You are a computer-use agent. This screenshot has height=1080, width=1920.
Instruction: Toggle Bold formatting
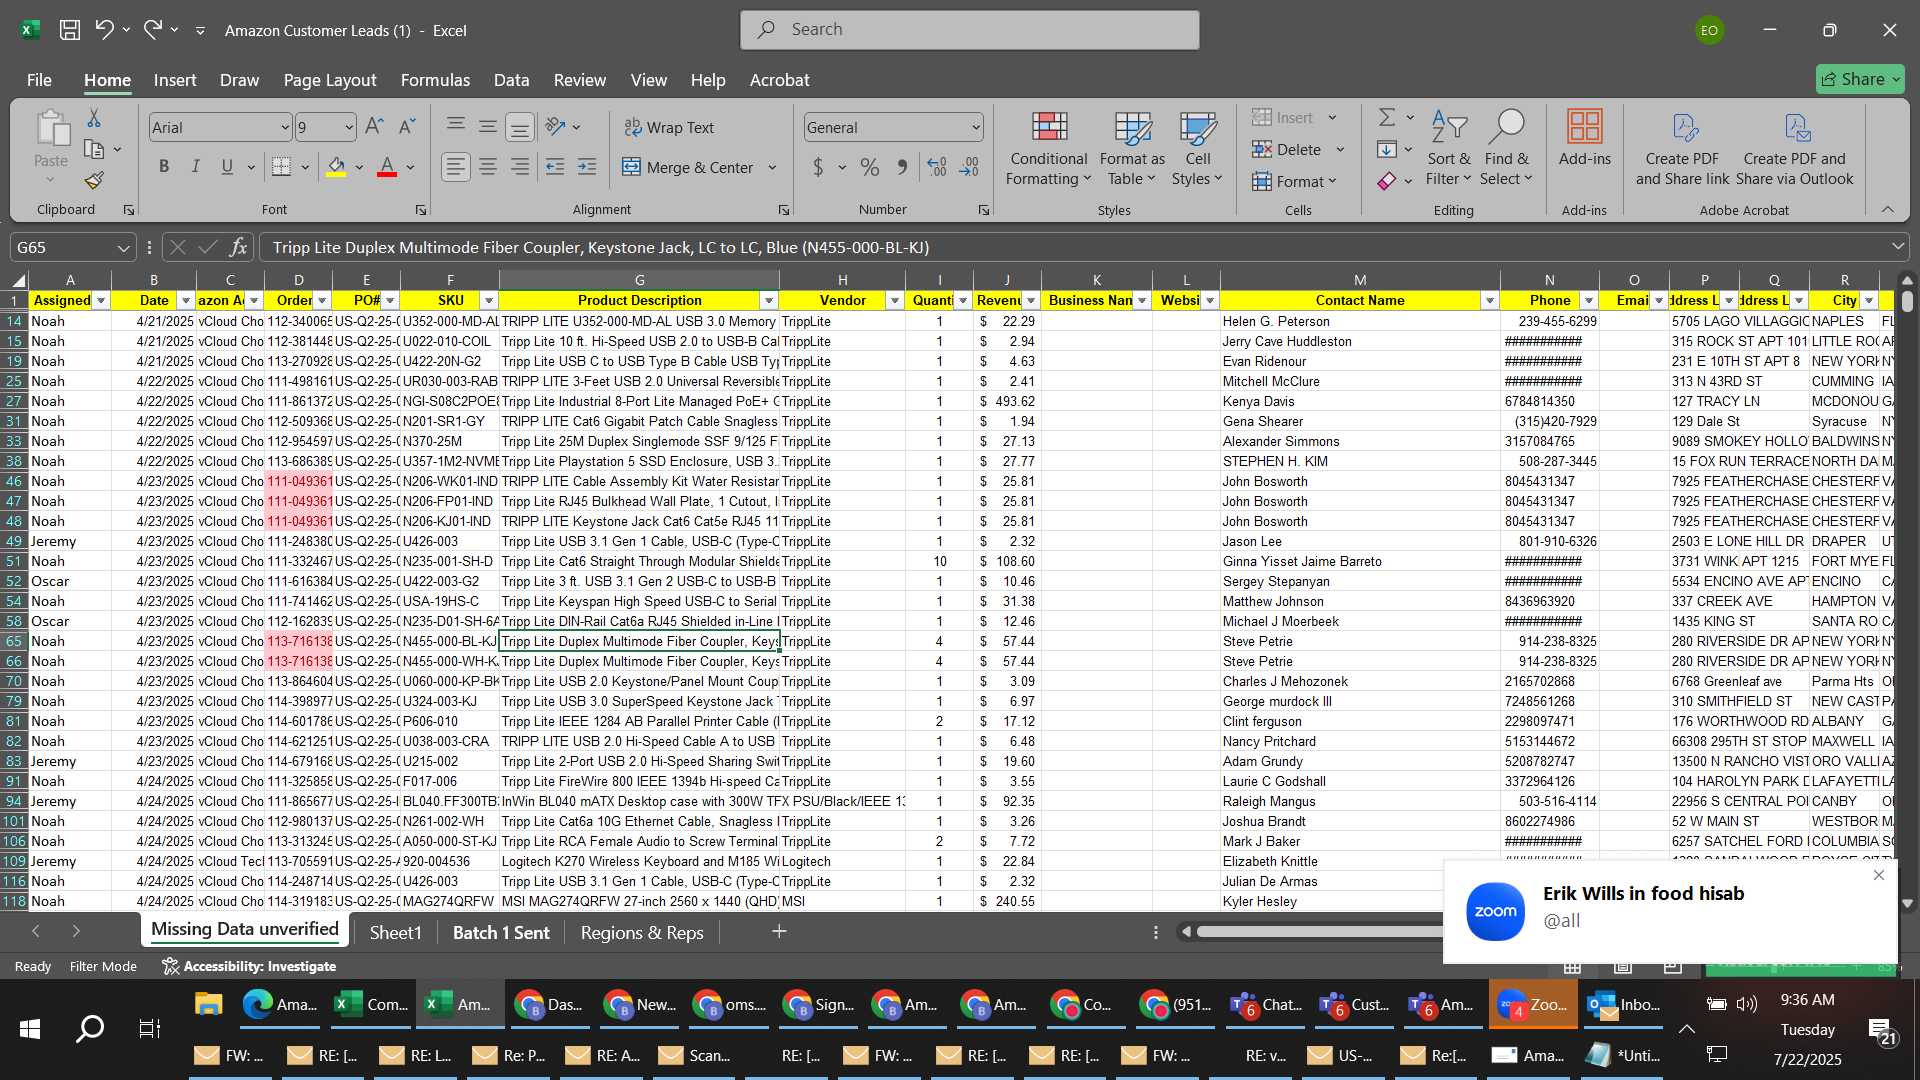click(164, 167)
